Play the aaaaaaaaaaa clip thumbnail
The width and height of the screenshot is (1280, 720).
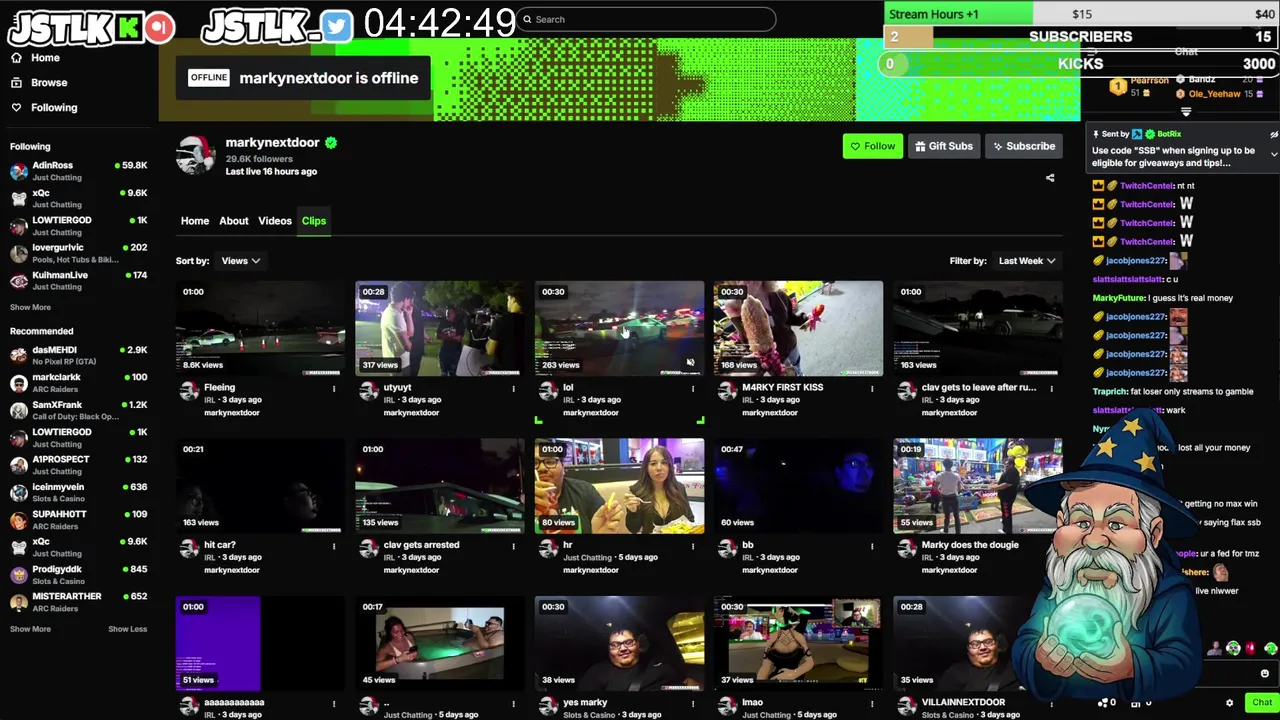(260, 643)
